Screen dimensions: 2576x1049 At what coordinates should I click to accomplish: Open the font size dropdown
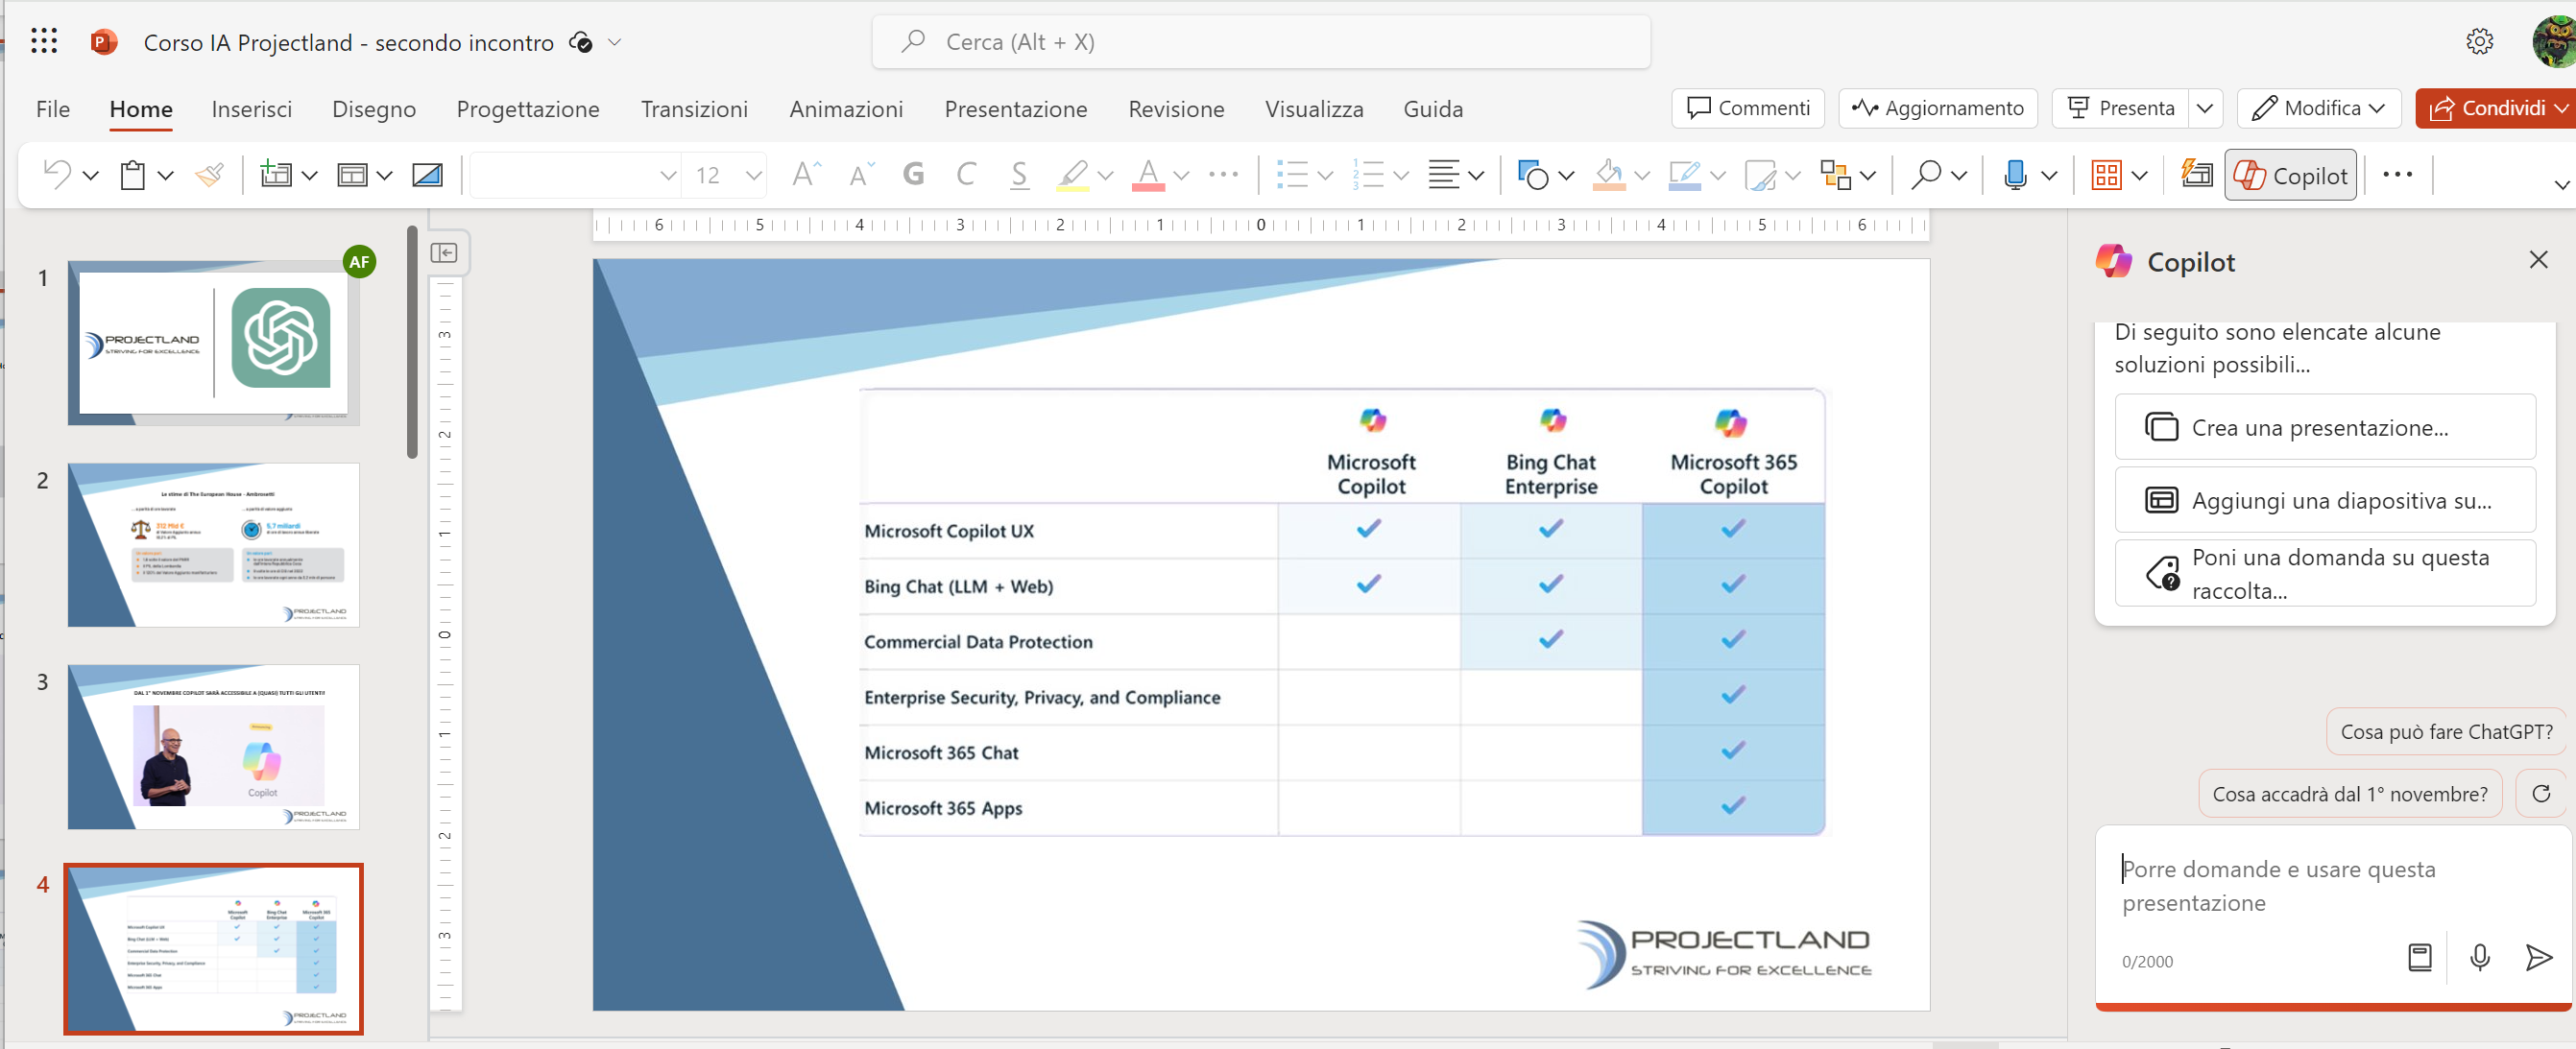pos(754,176)
